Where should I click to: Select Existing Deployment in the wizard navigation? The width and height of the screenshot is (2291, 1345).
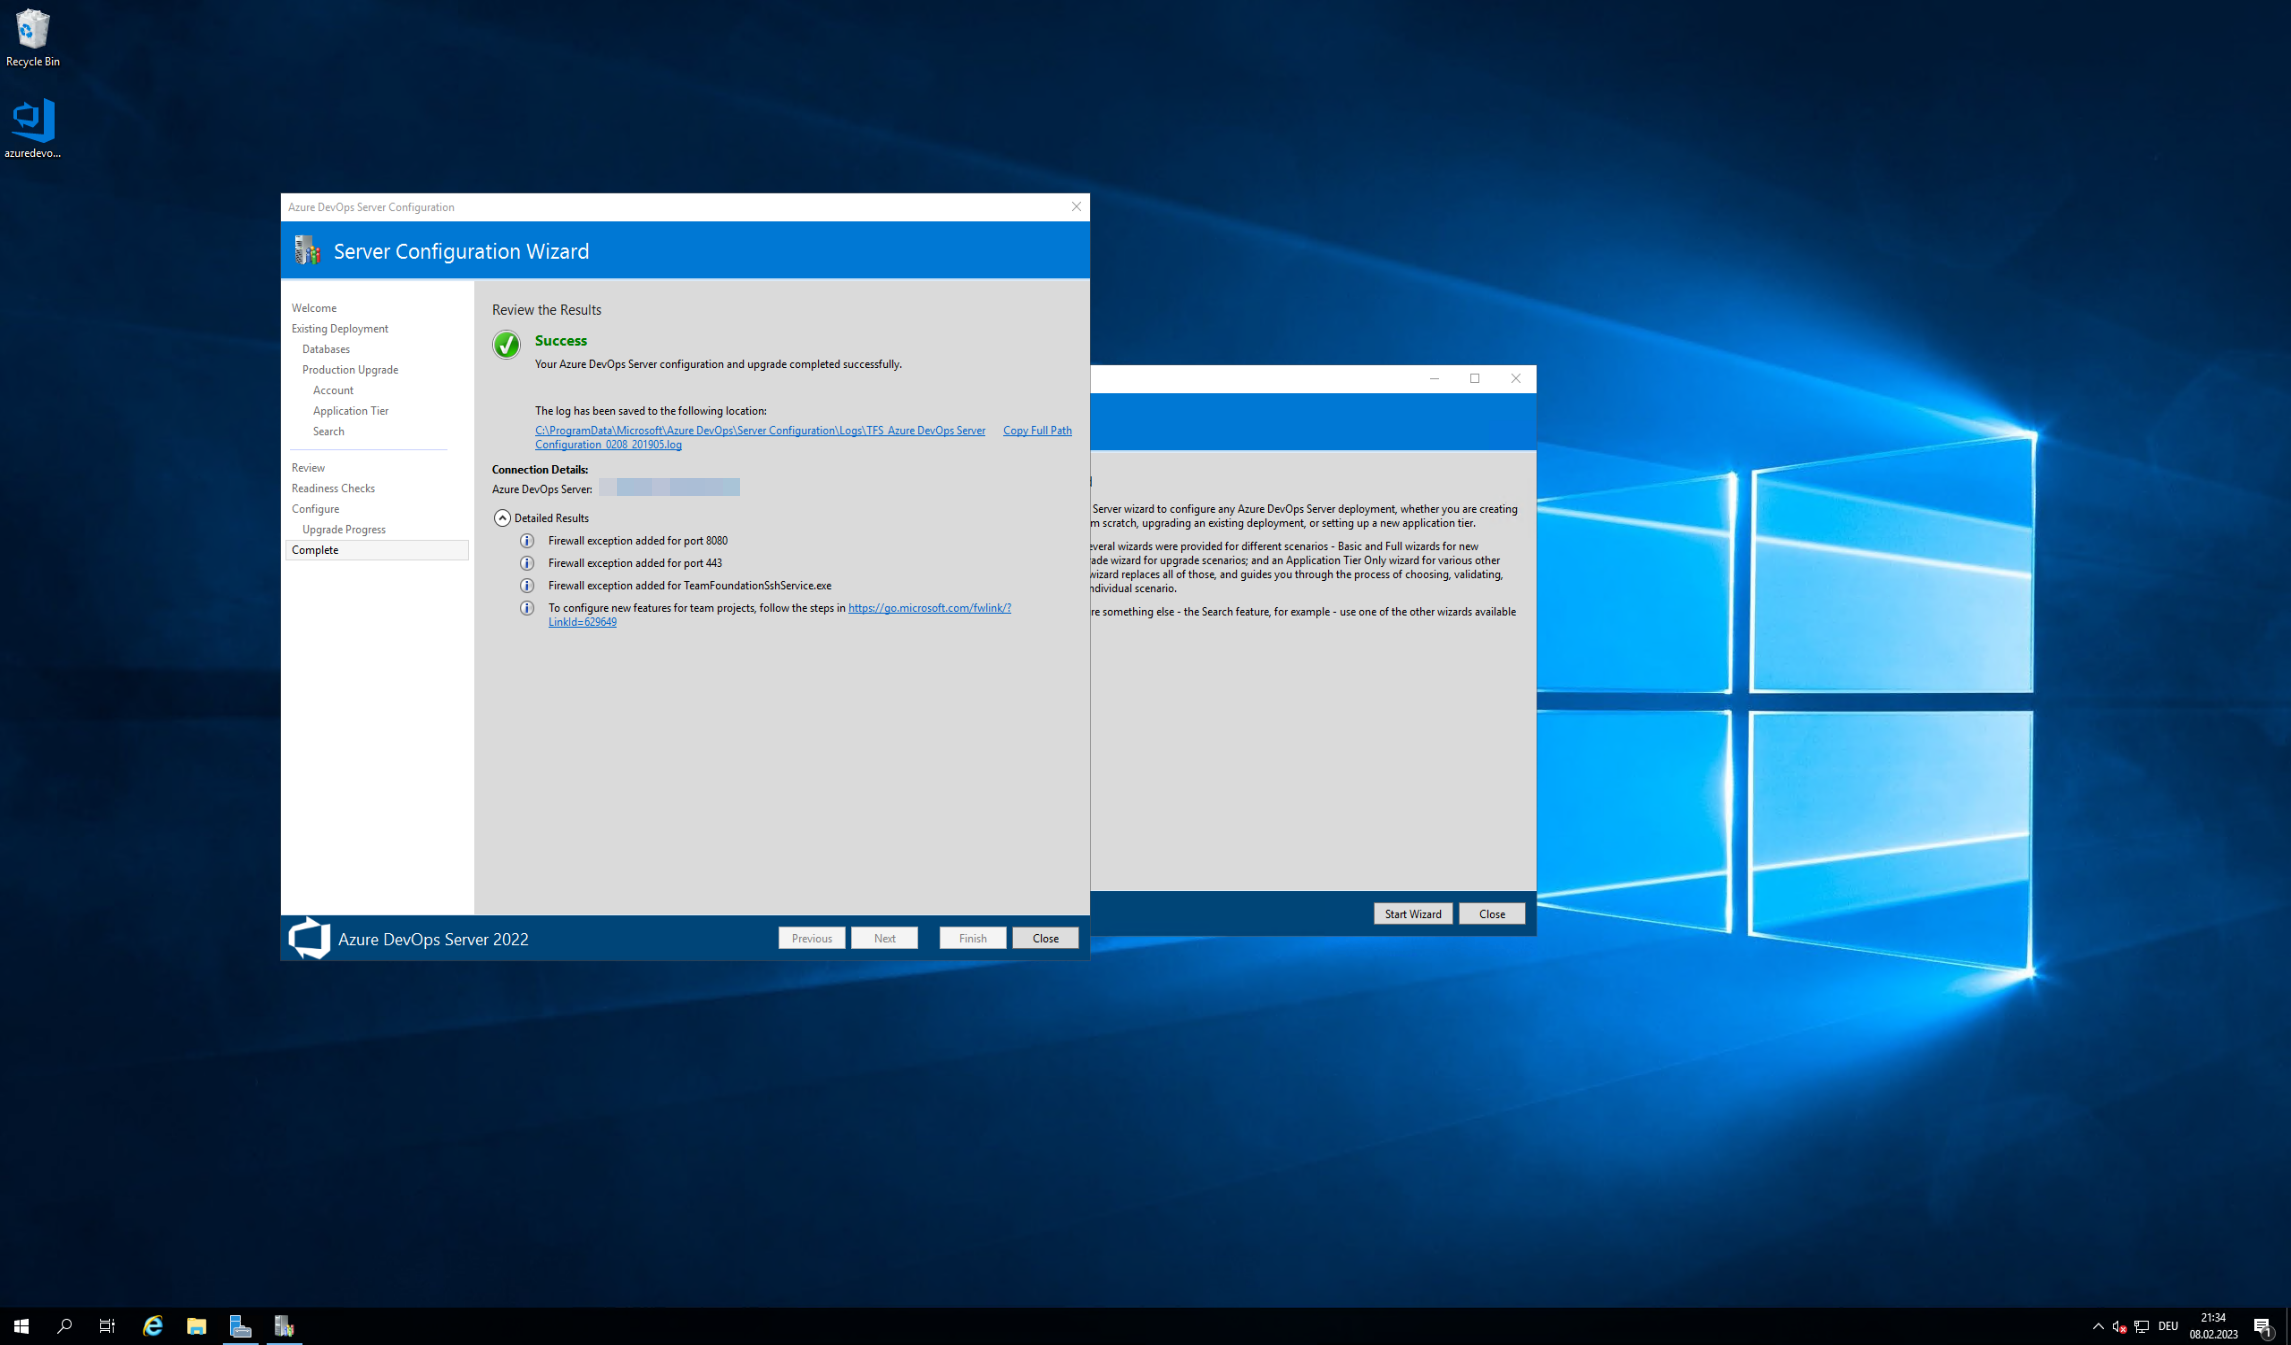(x=340, y=329)
